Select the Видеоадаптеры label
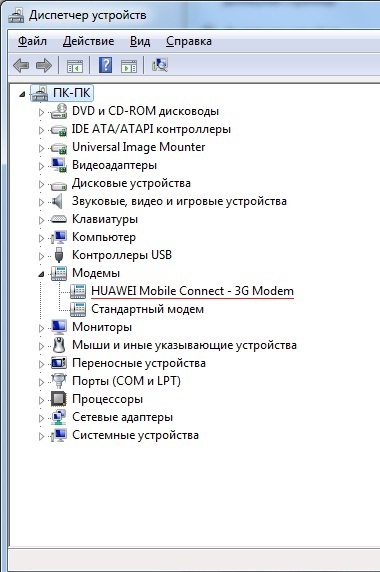Viewport: 380px width, 572px height. click(115, 165)
